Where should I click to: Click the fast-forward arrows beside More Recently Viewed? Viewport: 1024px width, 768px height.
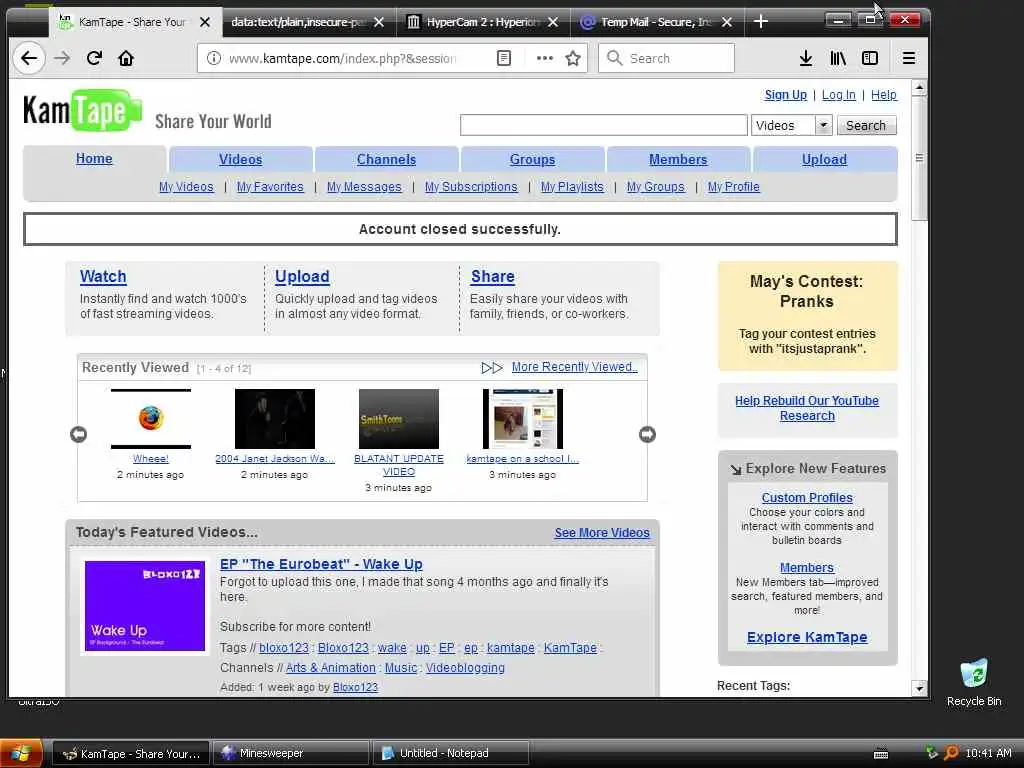point(492,368)
